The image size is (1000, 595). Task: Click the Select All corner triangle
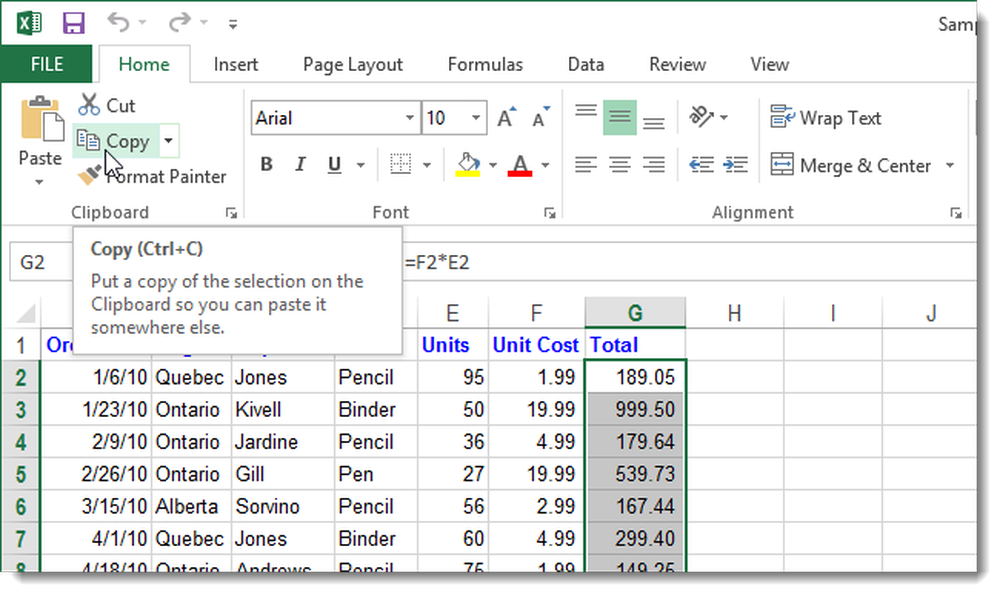(26, 313)
